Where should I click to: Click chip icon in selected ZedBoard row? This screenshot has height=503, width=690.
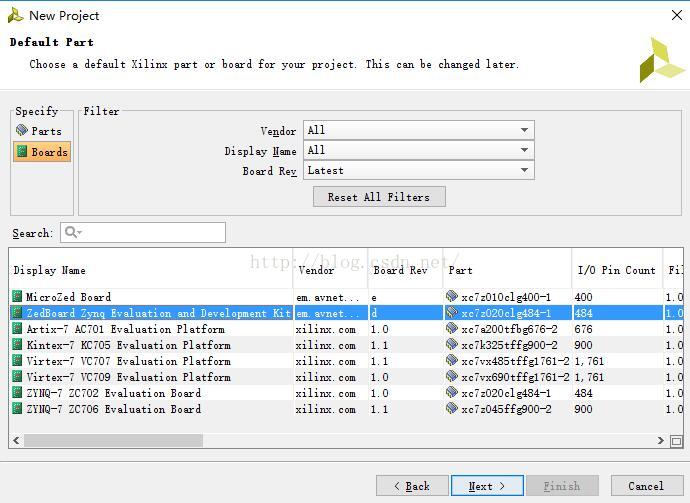click(x=452, y=312)
